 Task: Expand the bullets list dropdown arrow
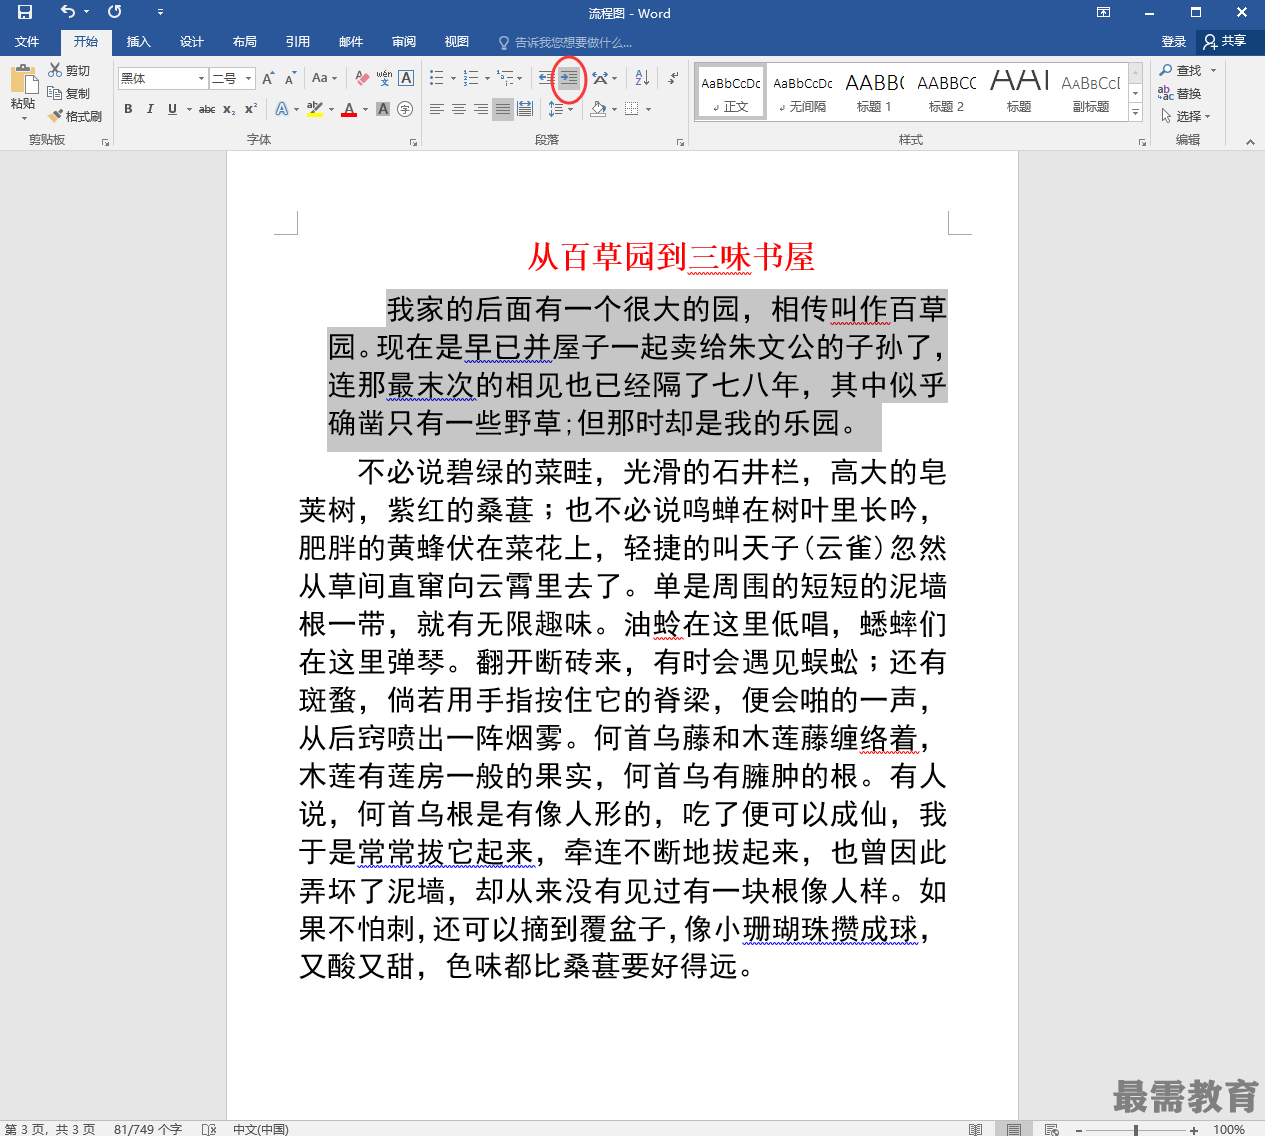click(x=453, y=78)
